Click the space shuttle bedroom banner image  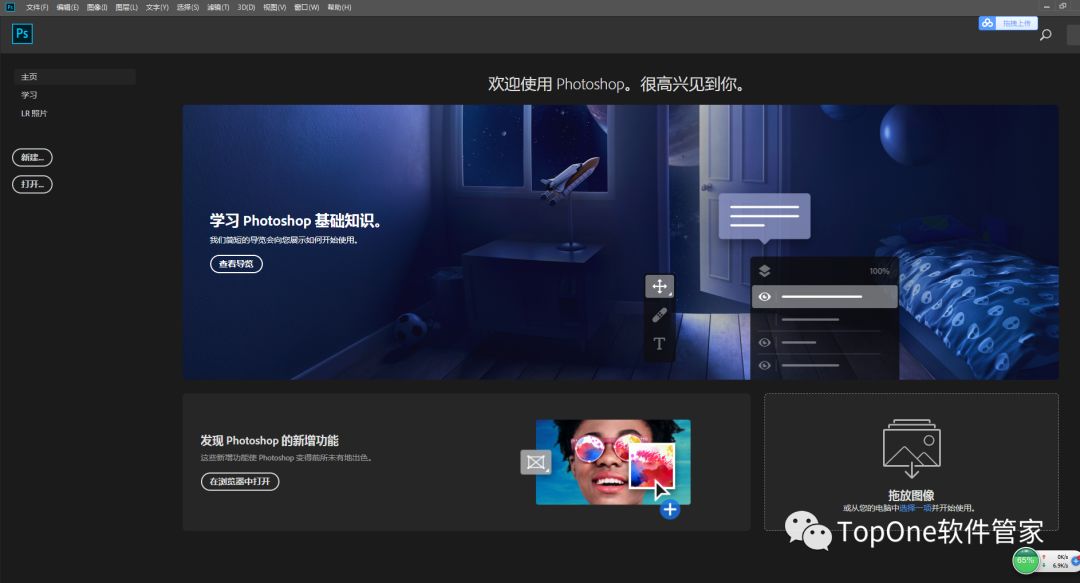(621, 242)
